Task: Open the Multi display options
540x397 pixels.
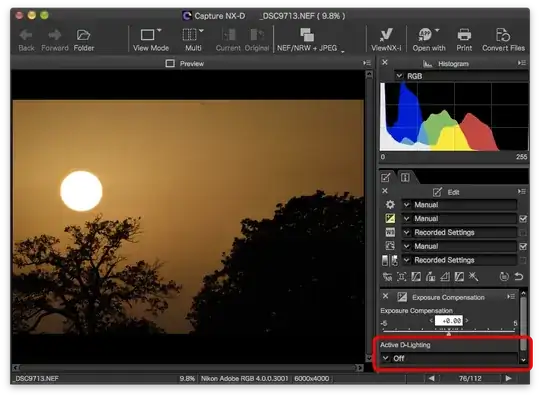Action: 193,40
